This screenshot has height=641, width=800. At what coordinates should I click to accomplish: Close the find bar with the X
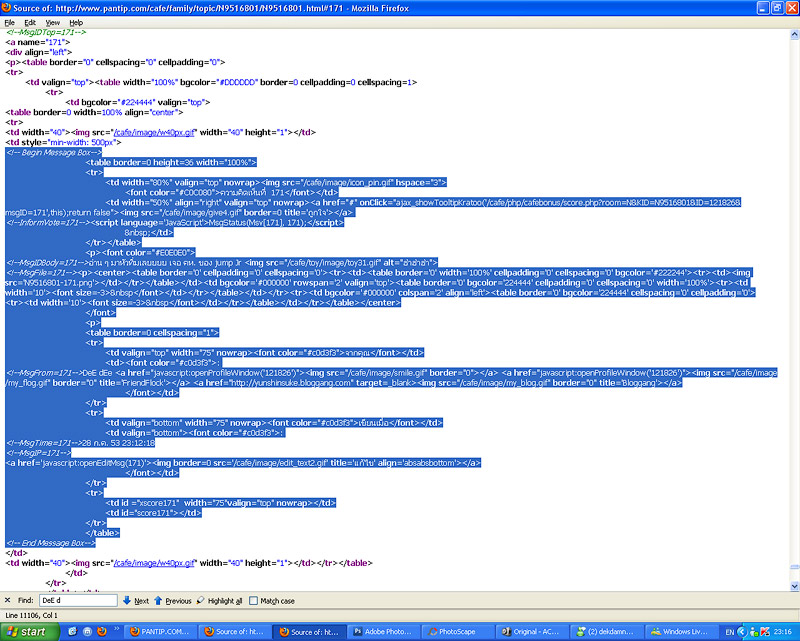tap(7, 600)
